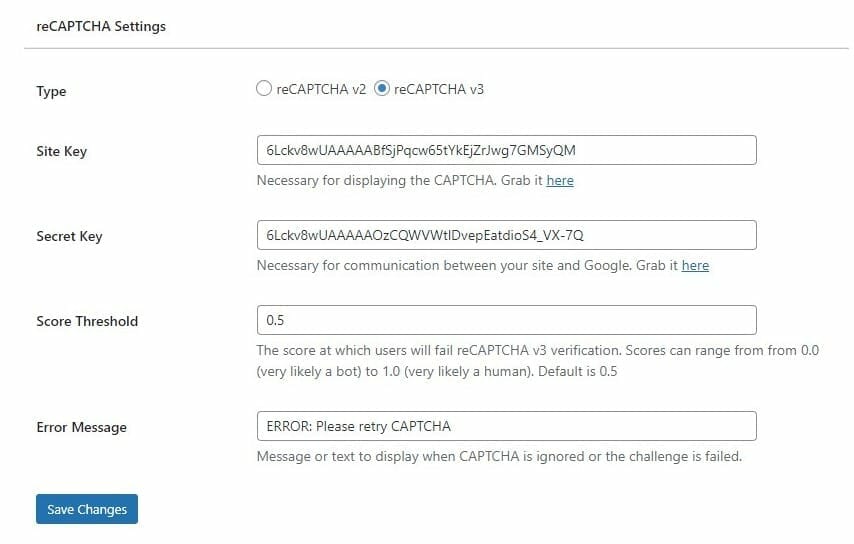Open the 'here' link below Site Key
Screen dimensions: 854x544
(x=560, y=180)
